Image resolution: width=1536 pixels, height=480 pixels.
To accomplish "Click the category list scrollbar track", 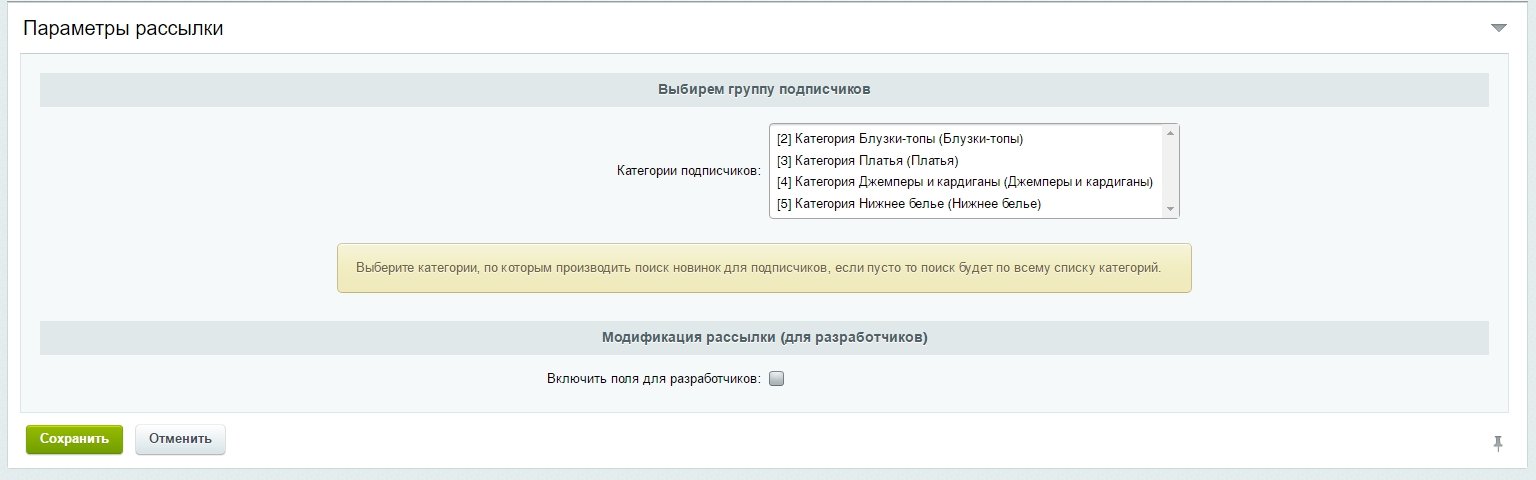I will point(1170,171).
